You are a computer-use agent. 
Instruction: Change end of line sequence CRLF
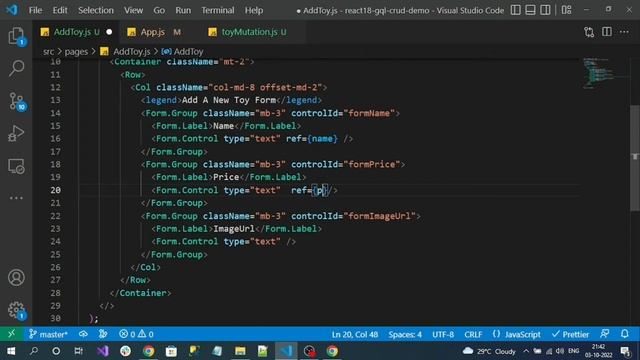473,334
